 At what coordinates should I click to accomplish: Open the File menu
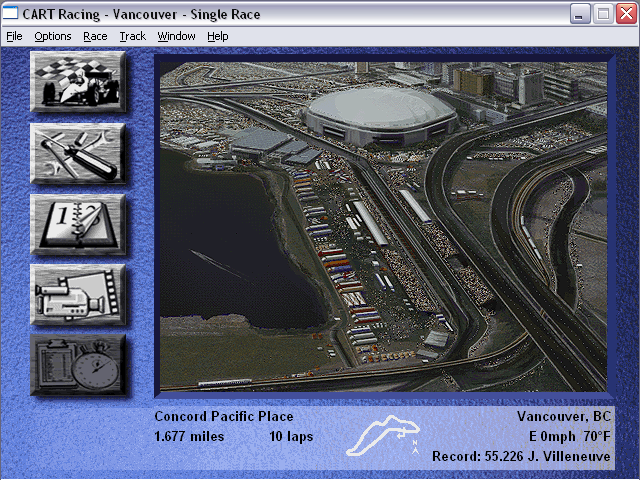(x=14, y=36)
